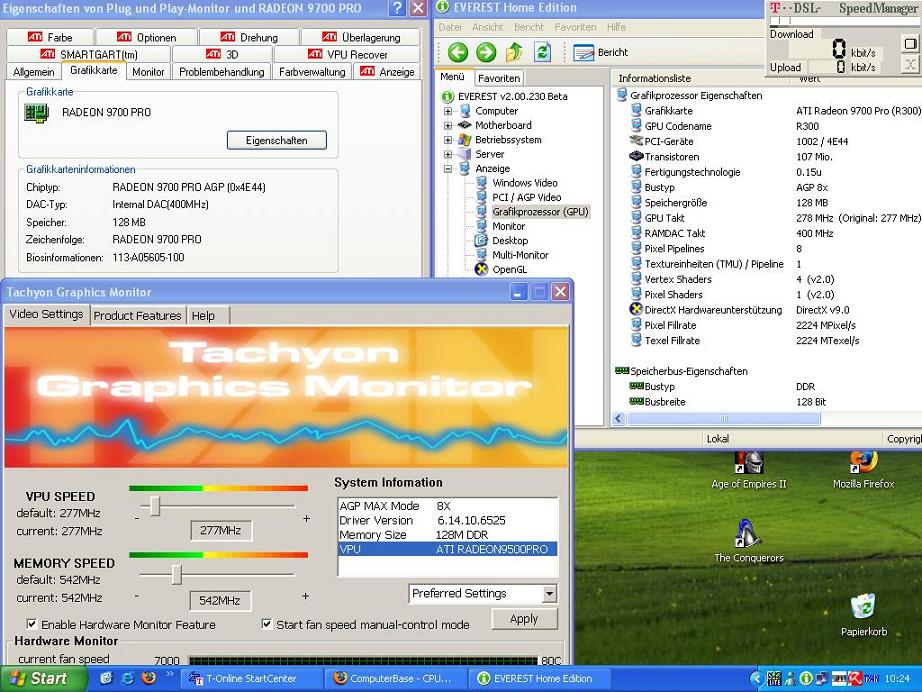
Task: Show more quick launch icons chevron
Action: (x=170, y=674)
